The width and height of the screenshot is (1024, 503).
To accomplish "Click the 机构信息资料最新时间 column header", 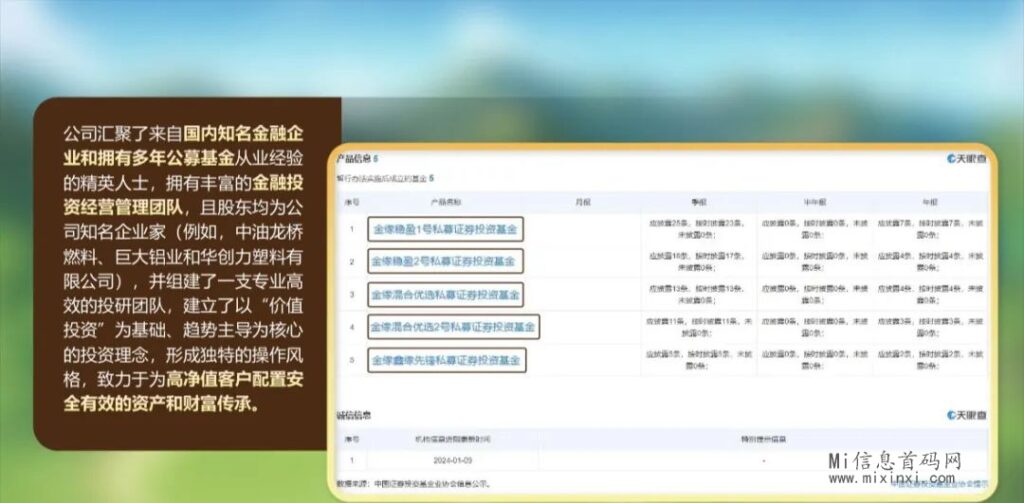I will [x=452, y=438].
